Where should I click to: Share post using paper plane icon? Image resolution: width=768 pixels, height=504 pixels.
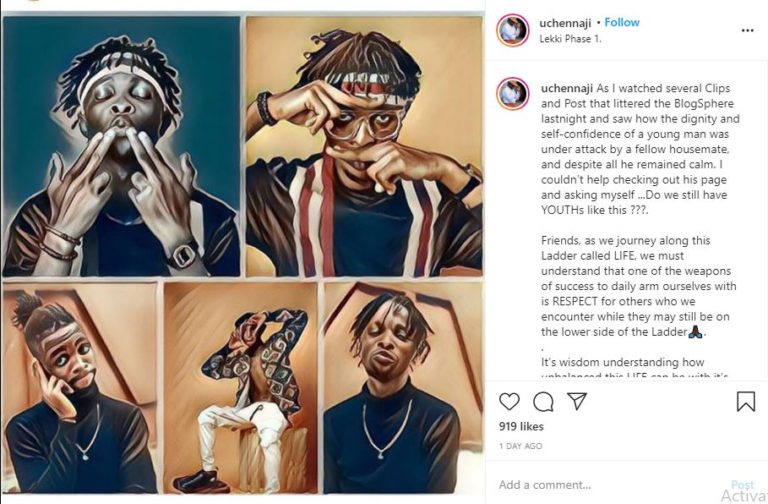(577, 401)
